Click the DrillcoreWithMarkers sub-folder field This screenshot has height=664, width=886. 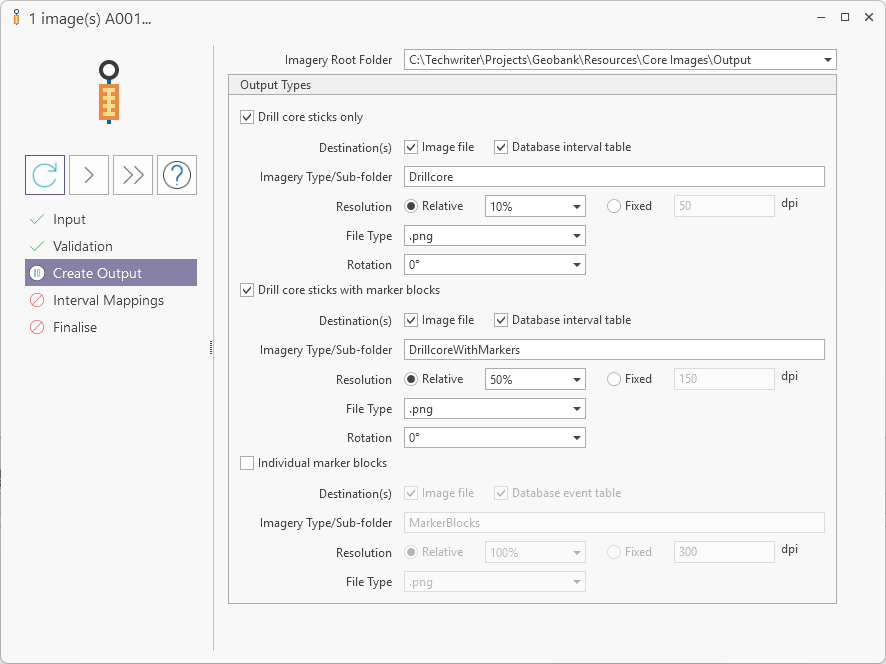(614, 350)
